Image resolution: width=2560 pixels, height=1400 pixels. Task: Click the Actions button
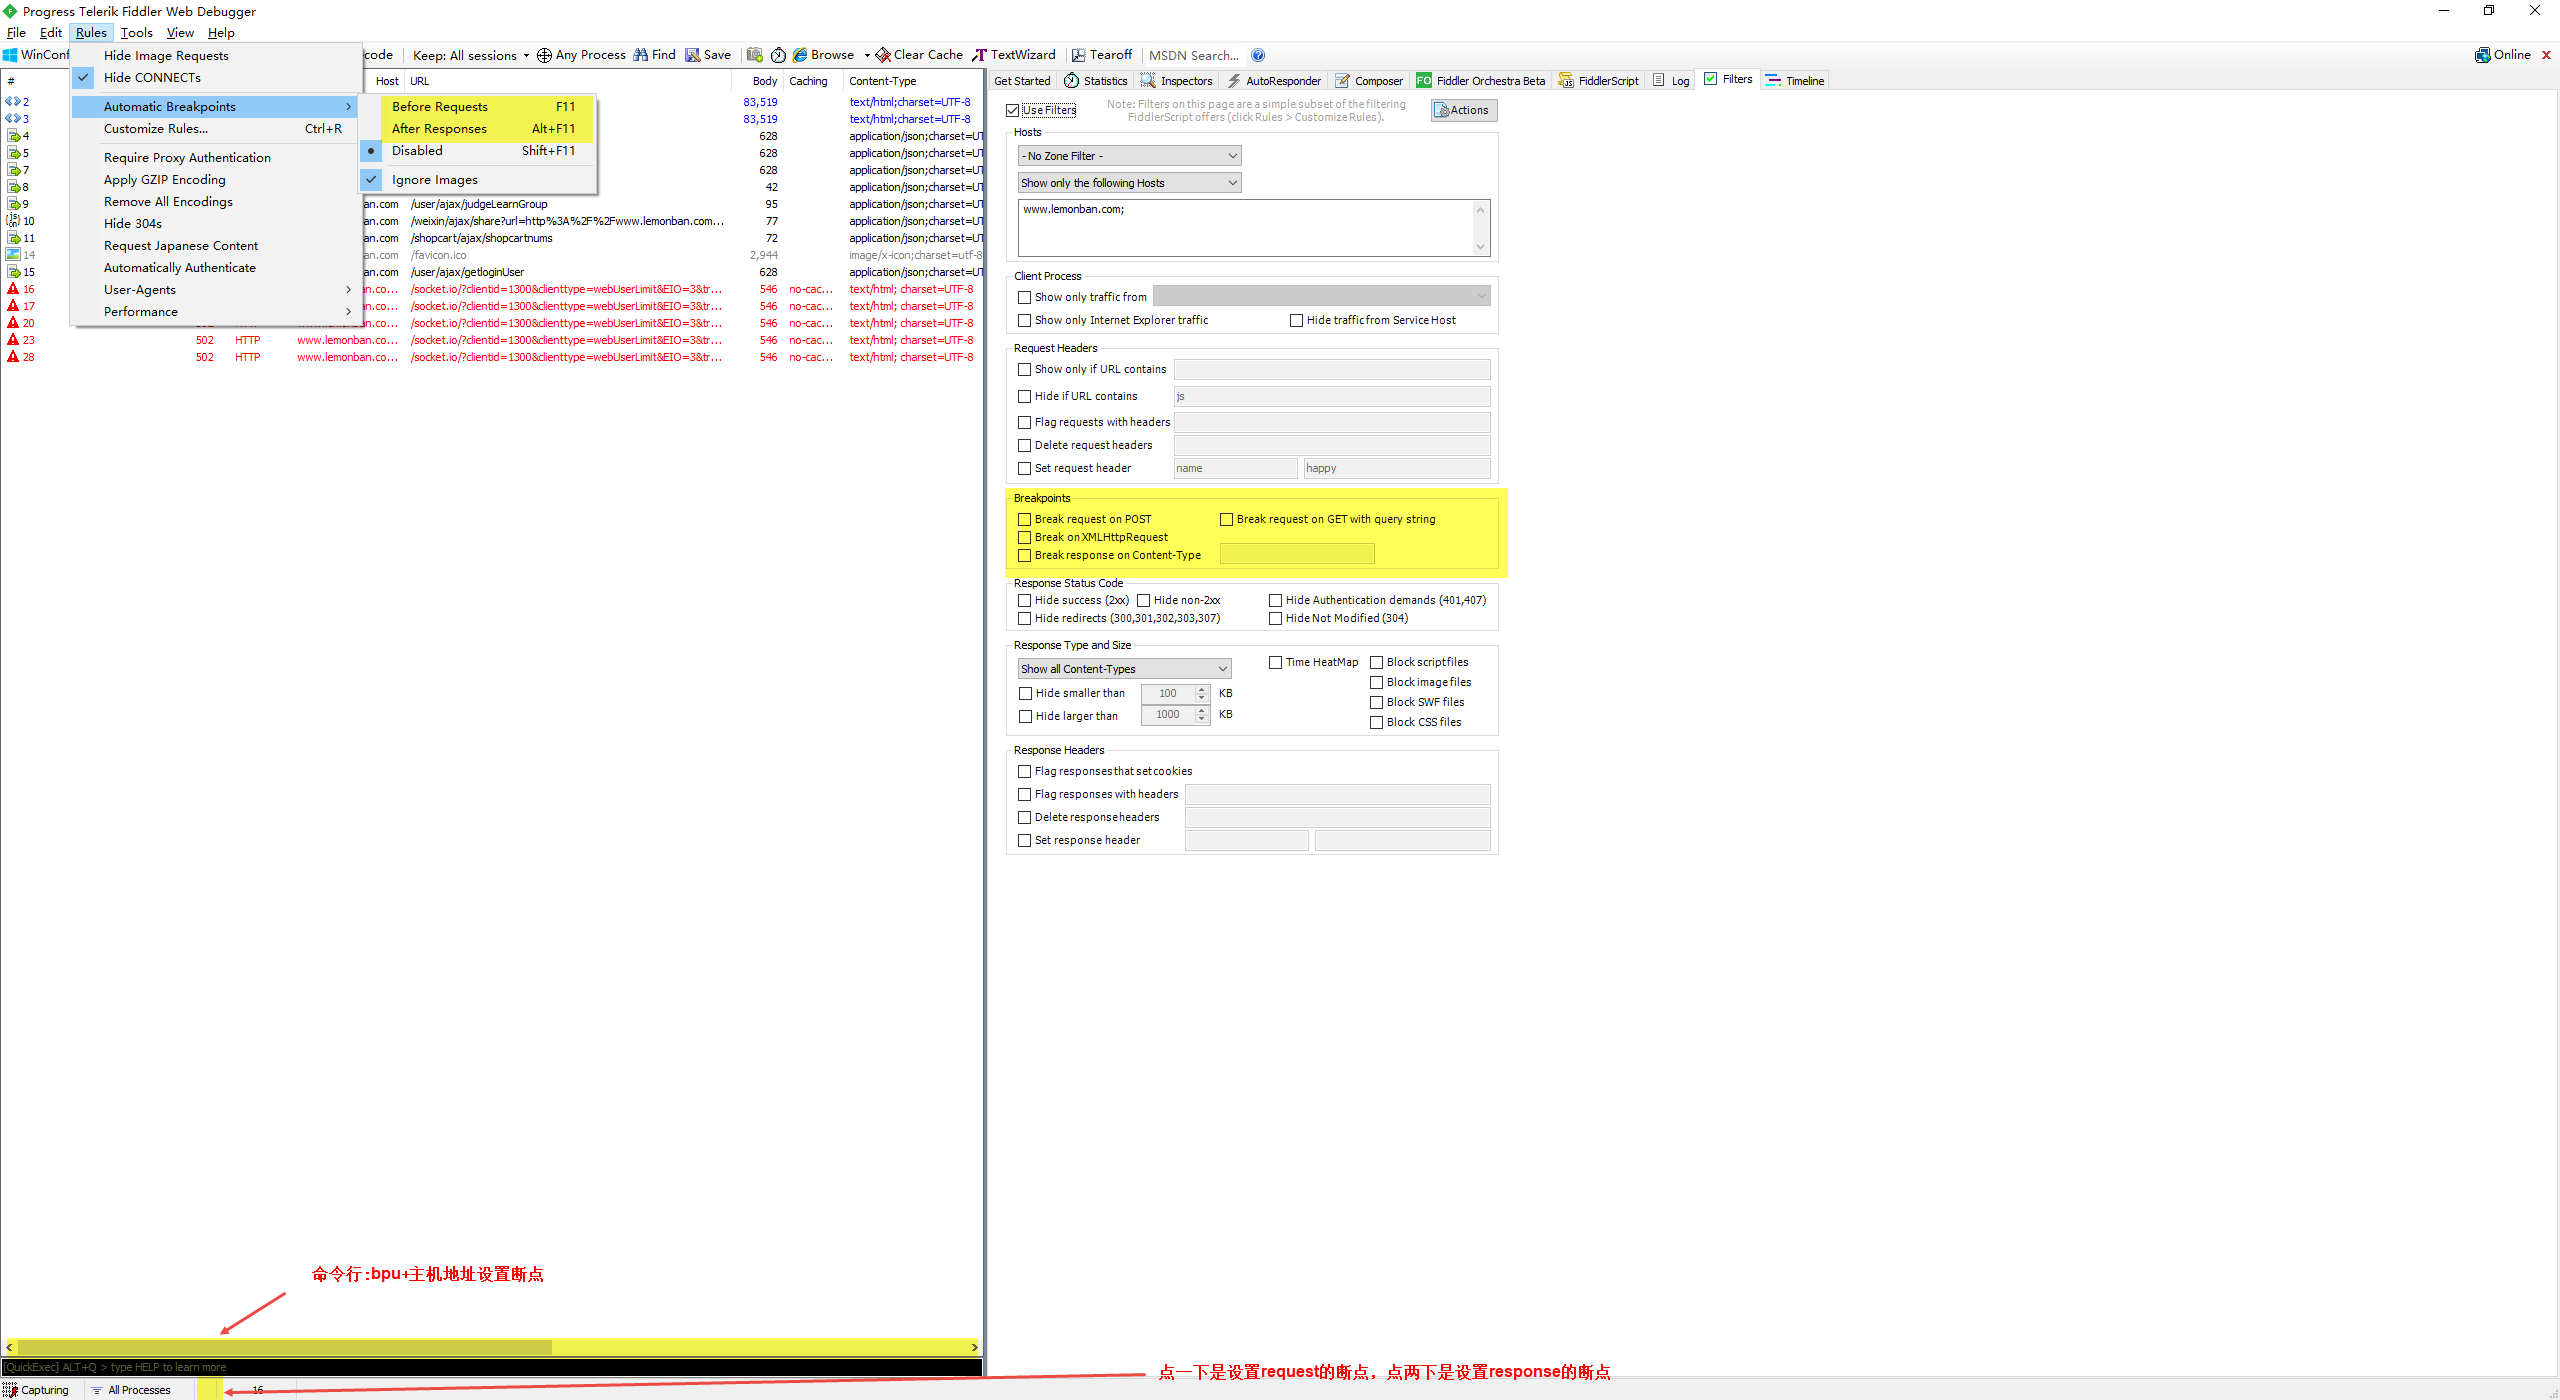(1464, 109)
